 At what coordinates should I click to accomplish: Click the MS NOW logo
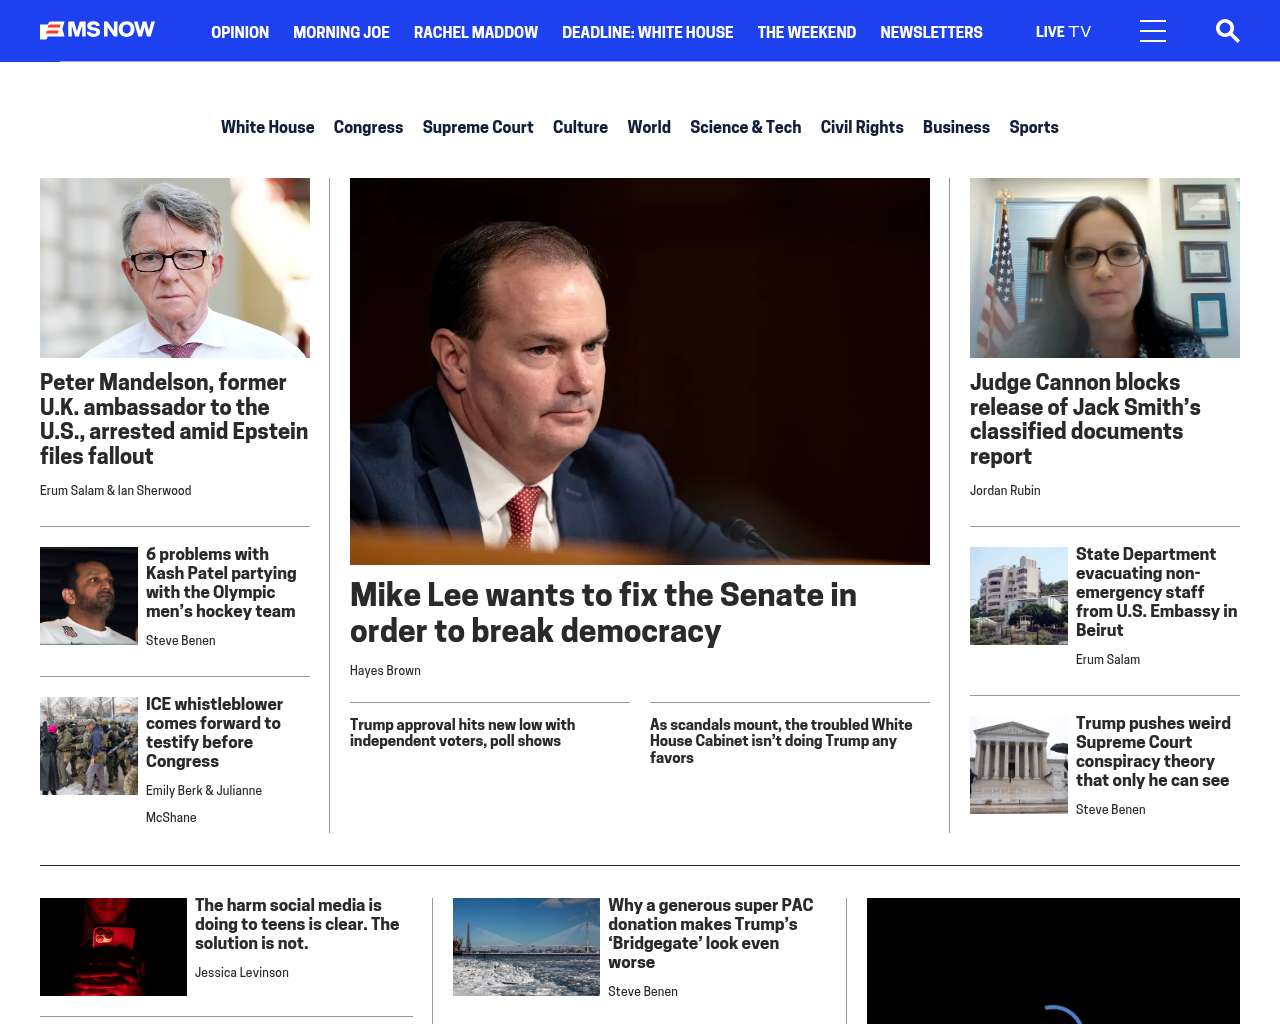(97, 30)
